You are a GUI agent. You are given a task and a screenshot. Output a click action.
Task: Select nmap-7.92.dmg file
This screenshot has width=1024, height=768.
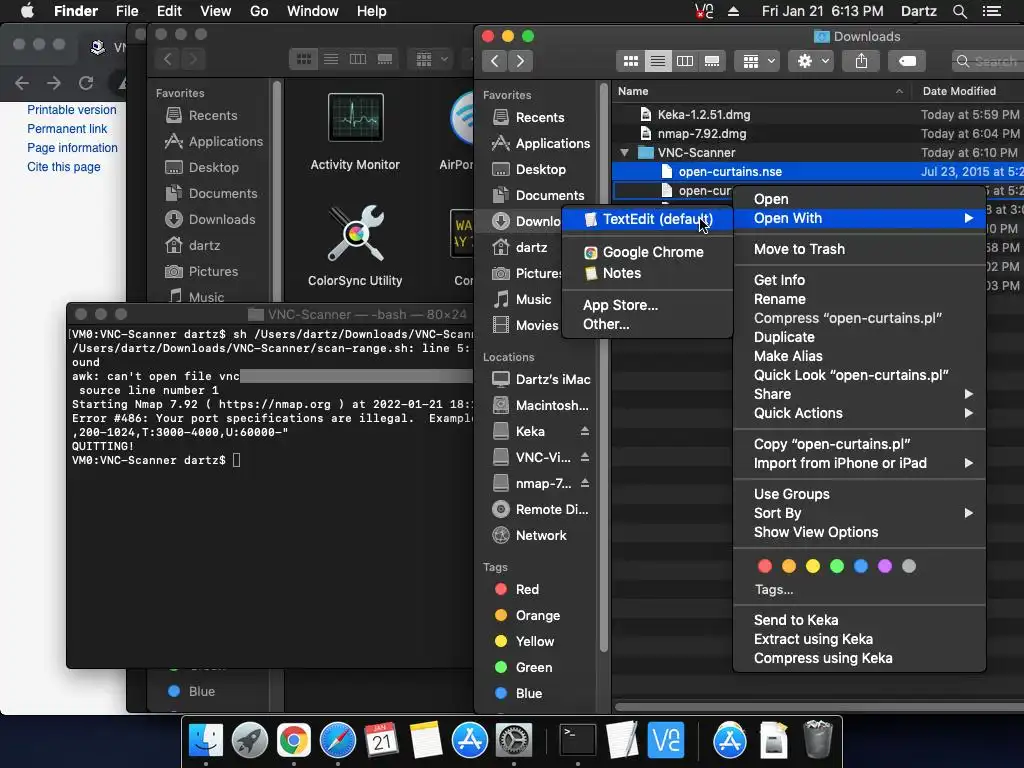pyautogui.click(x=701, y=134)
